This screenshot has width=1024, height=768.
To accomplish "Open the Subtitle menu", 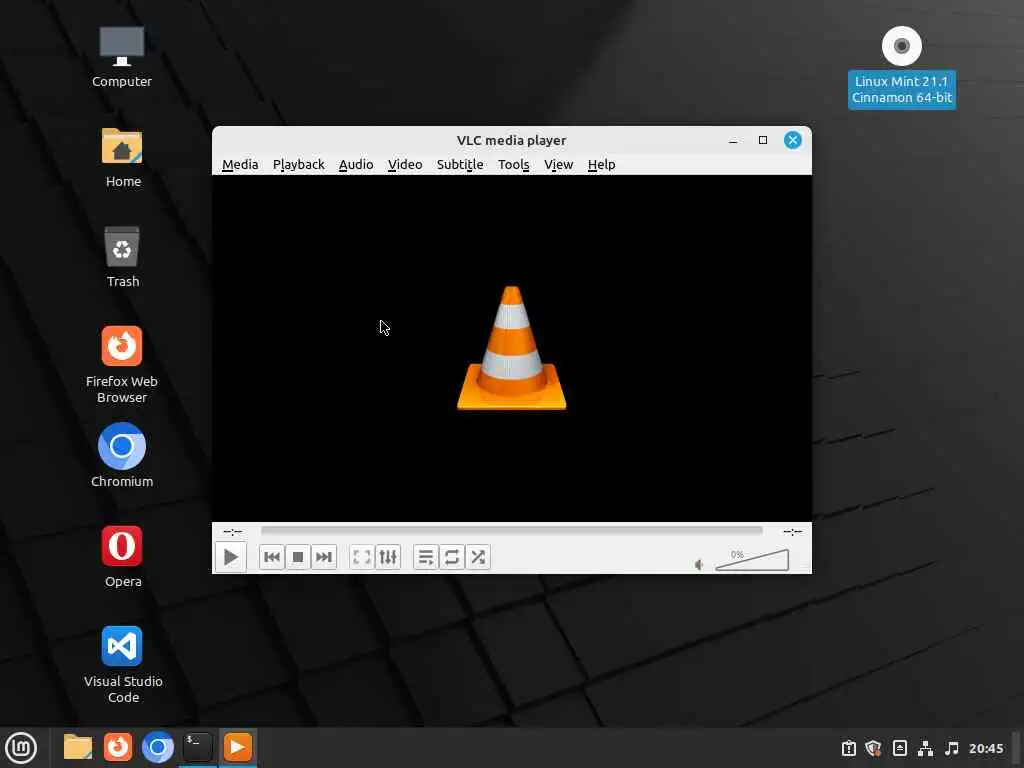I will coord(460,165).
